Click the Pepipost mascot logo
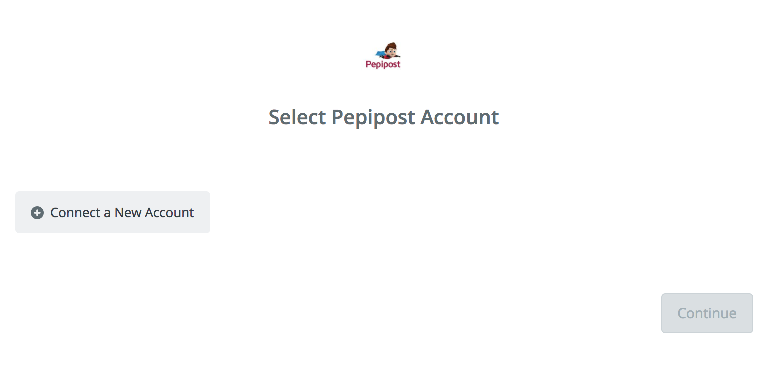Screen dimensions: 767x368 tap(383, 55)
